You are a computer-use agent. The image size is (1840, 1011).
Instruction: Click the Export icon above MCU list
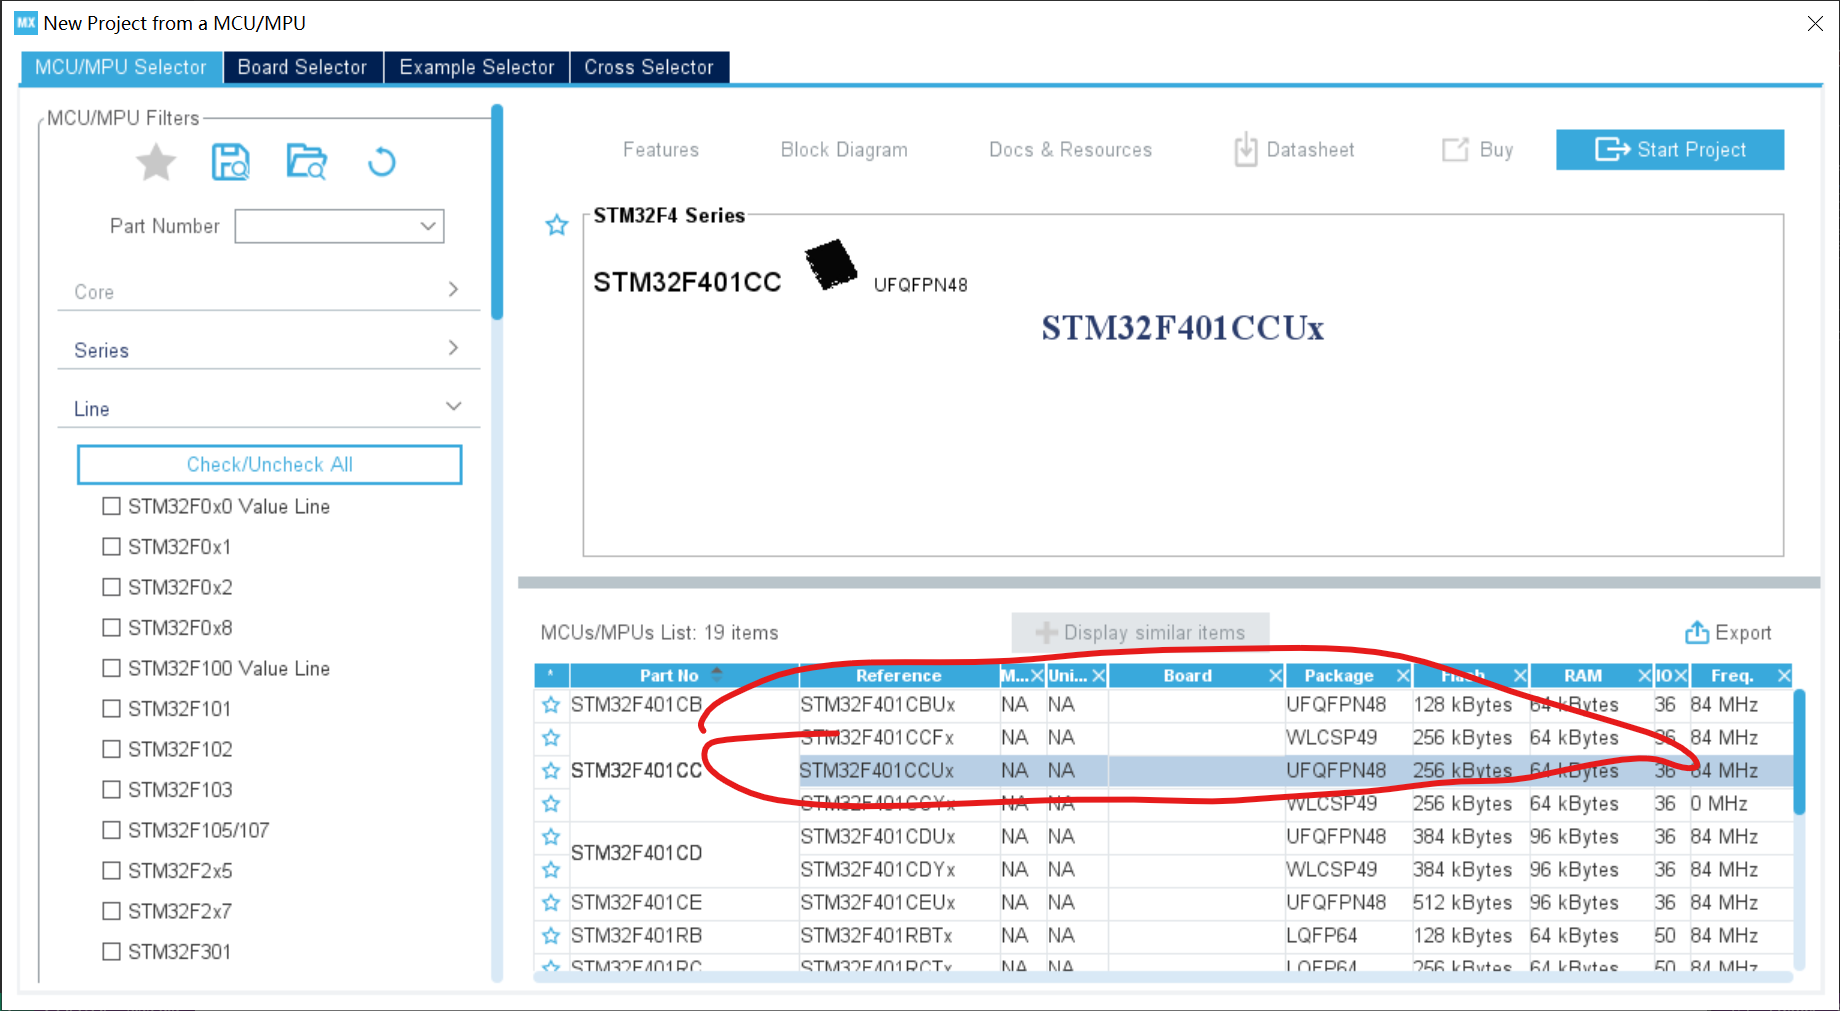[x=1697, y=633]
